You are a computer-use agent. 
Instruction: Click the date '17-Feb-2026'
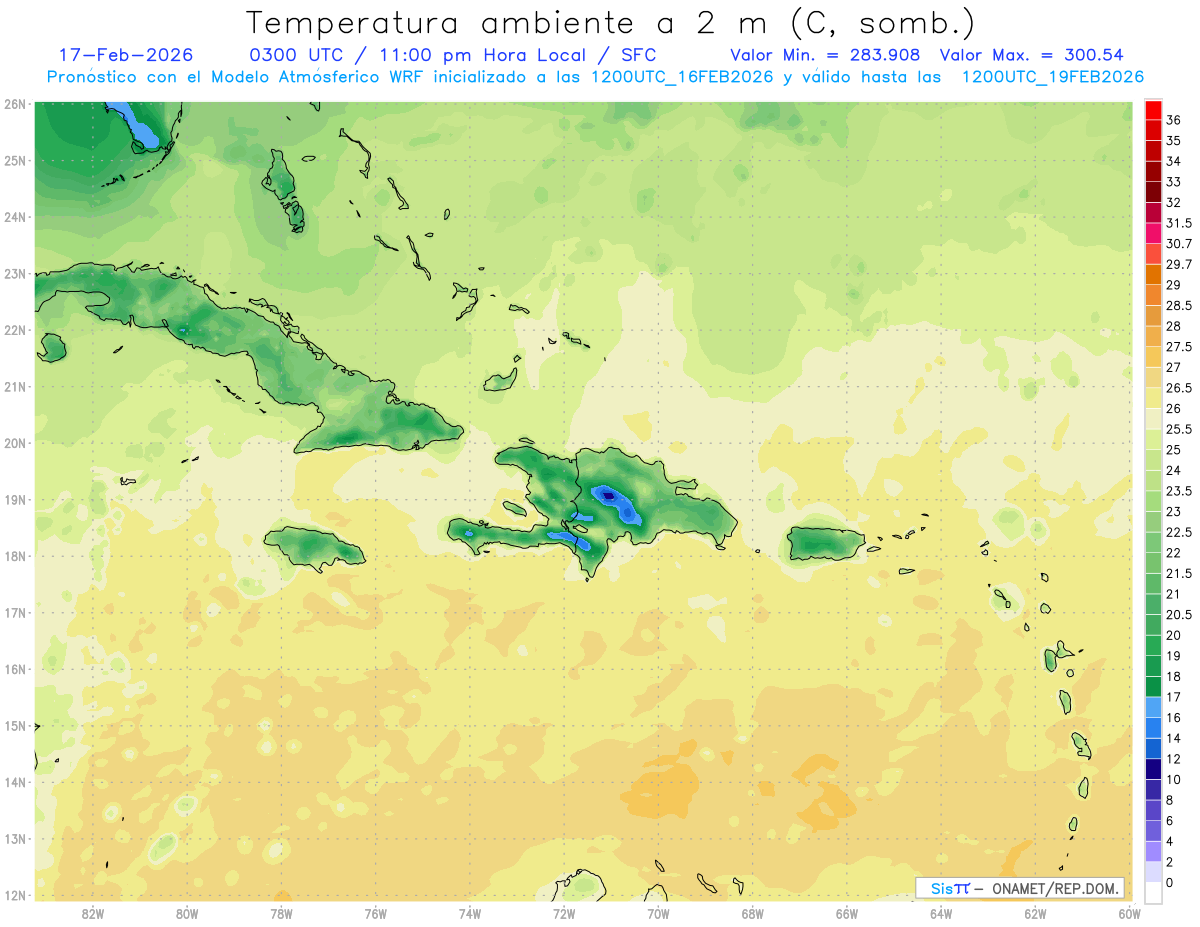tap(126, 55)
